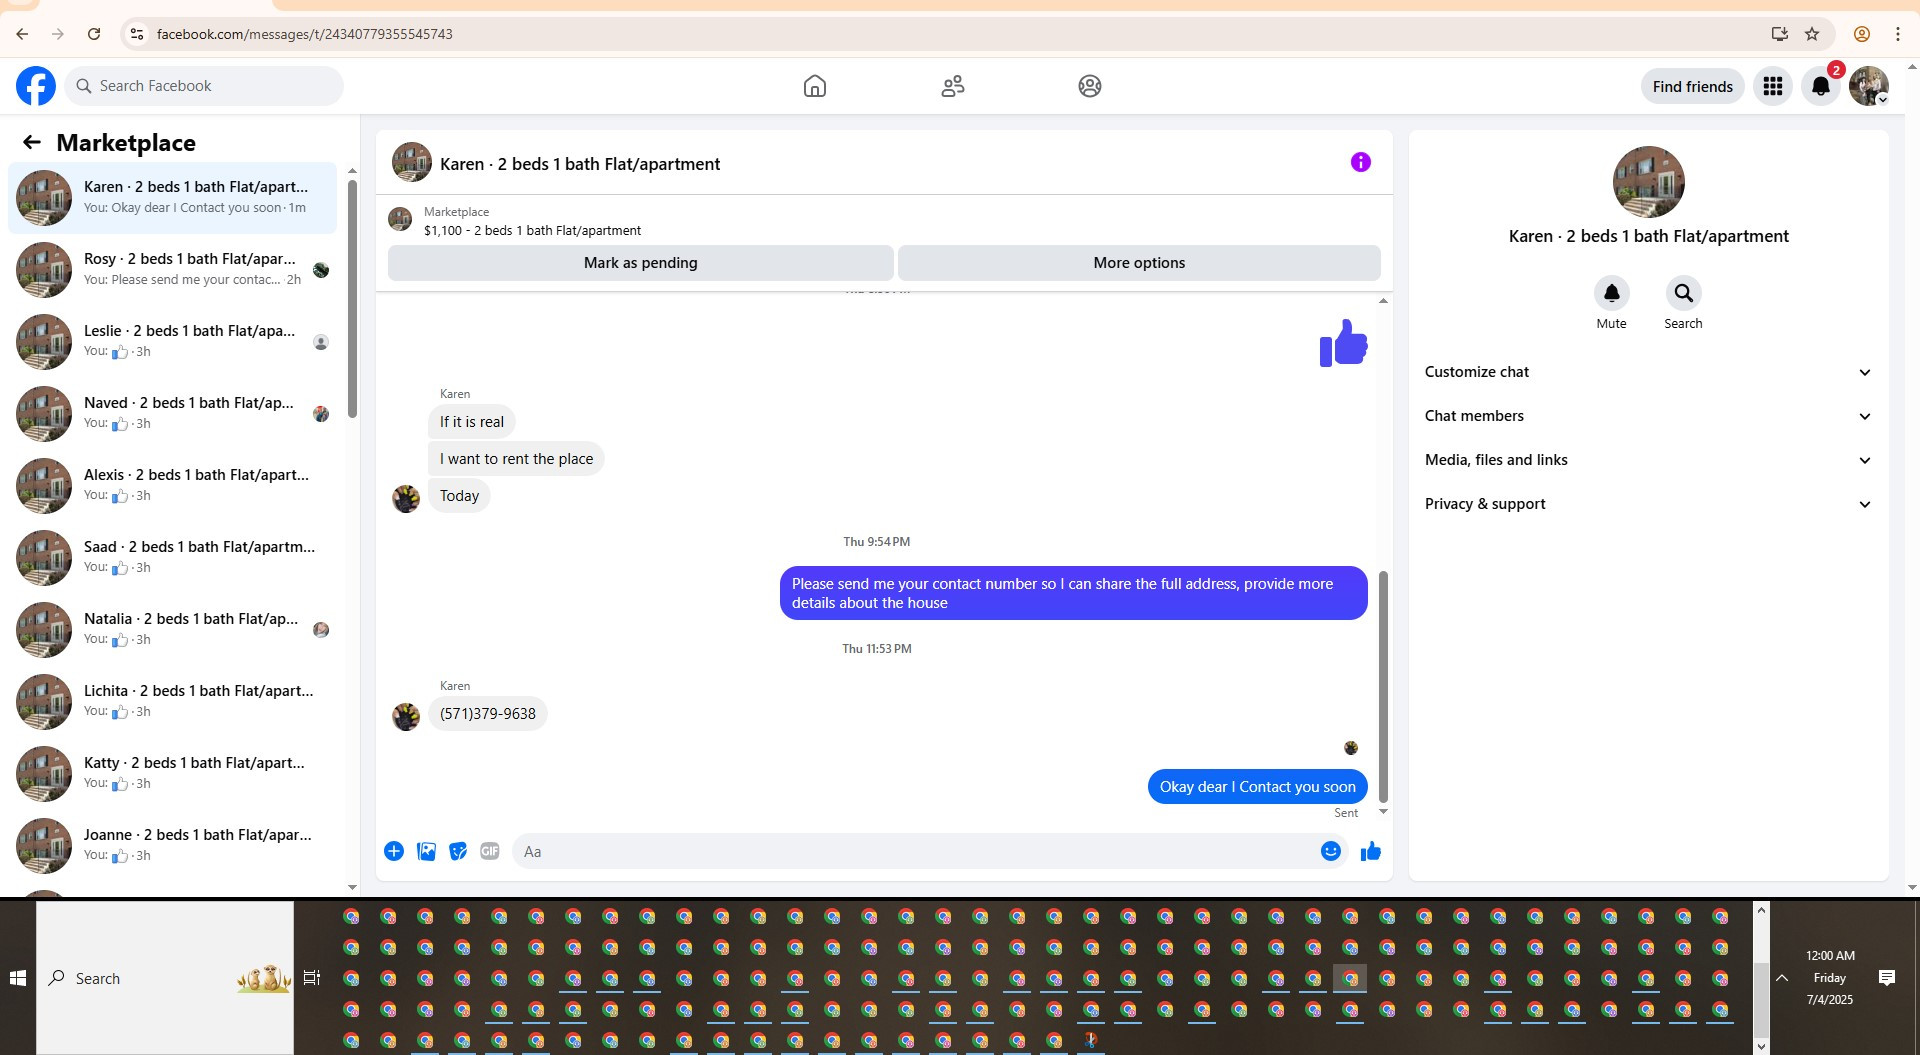This screenshot has height=1055, width=1920.
Task: Select the Alexis conversation
Action: coord(172,486)
